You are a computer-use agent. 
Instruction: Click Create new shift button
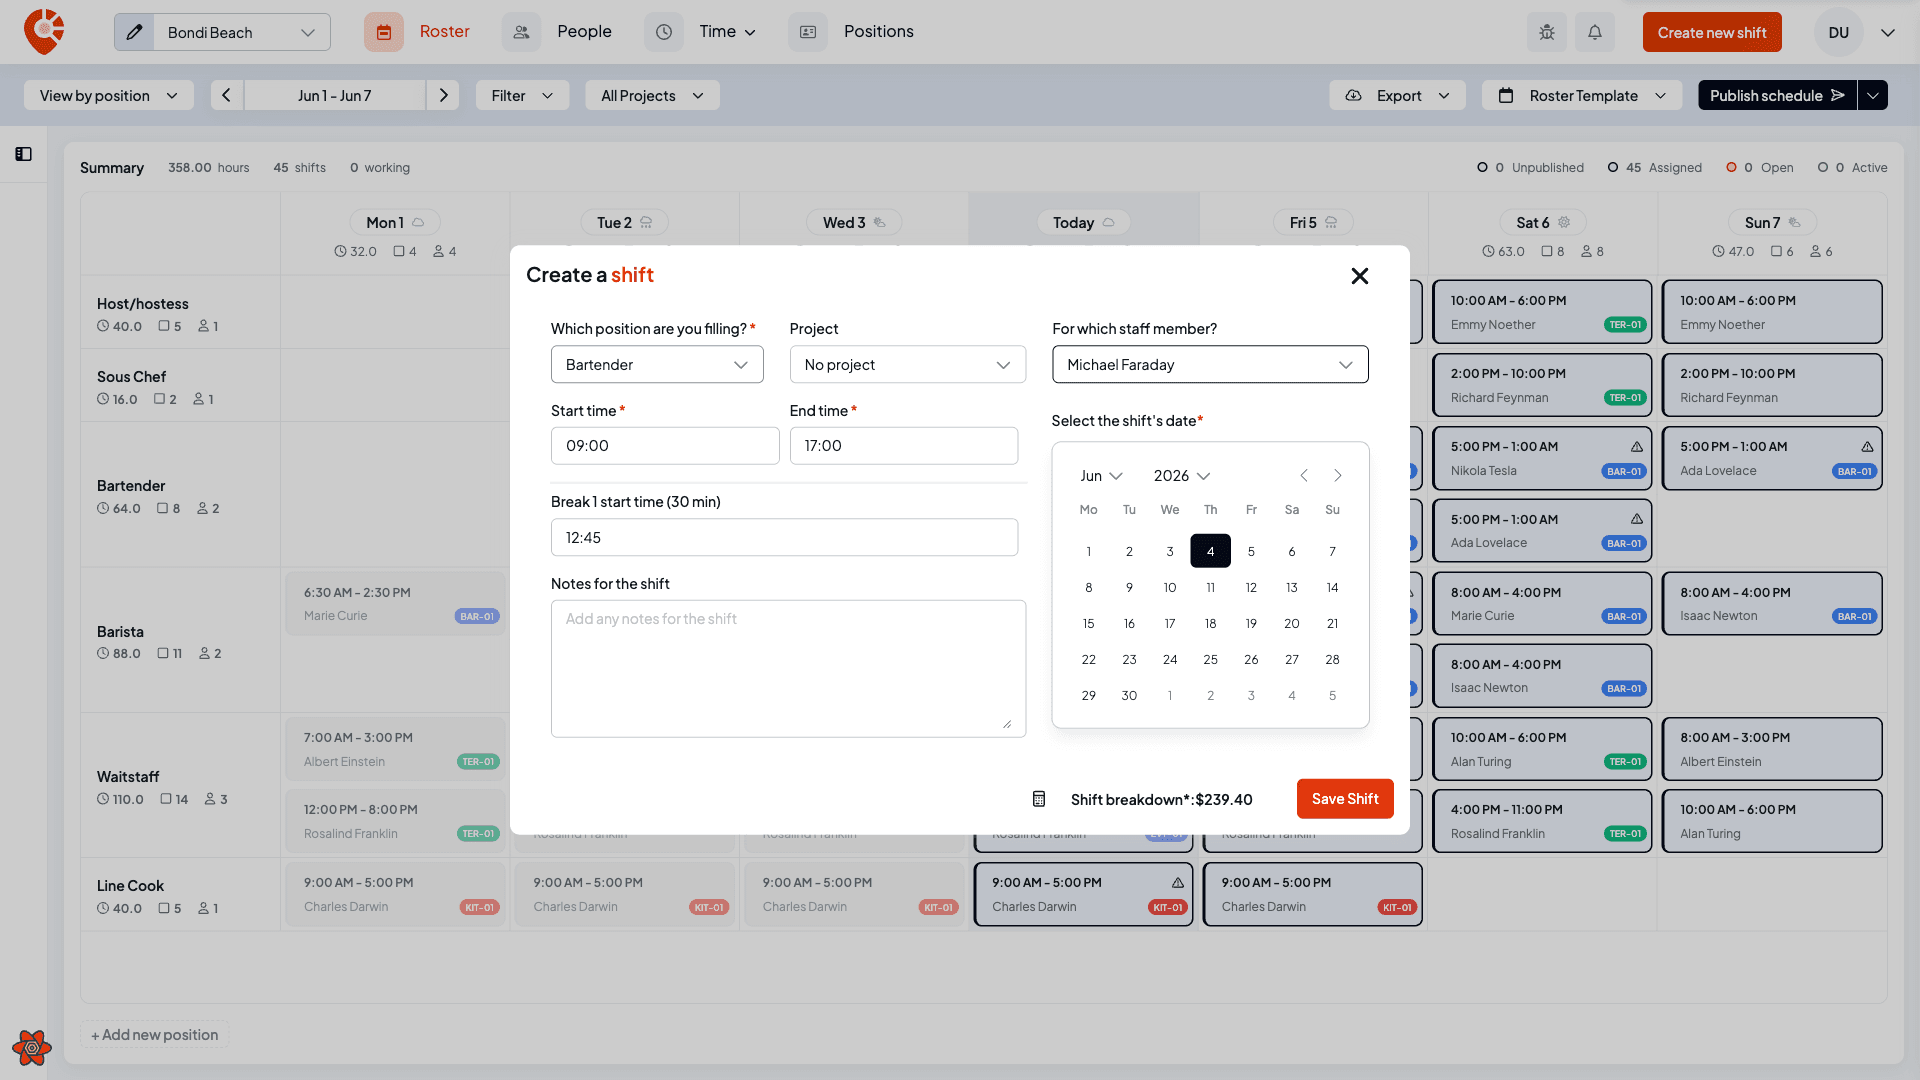tap(1712, 32)
